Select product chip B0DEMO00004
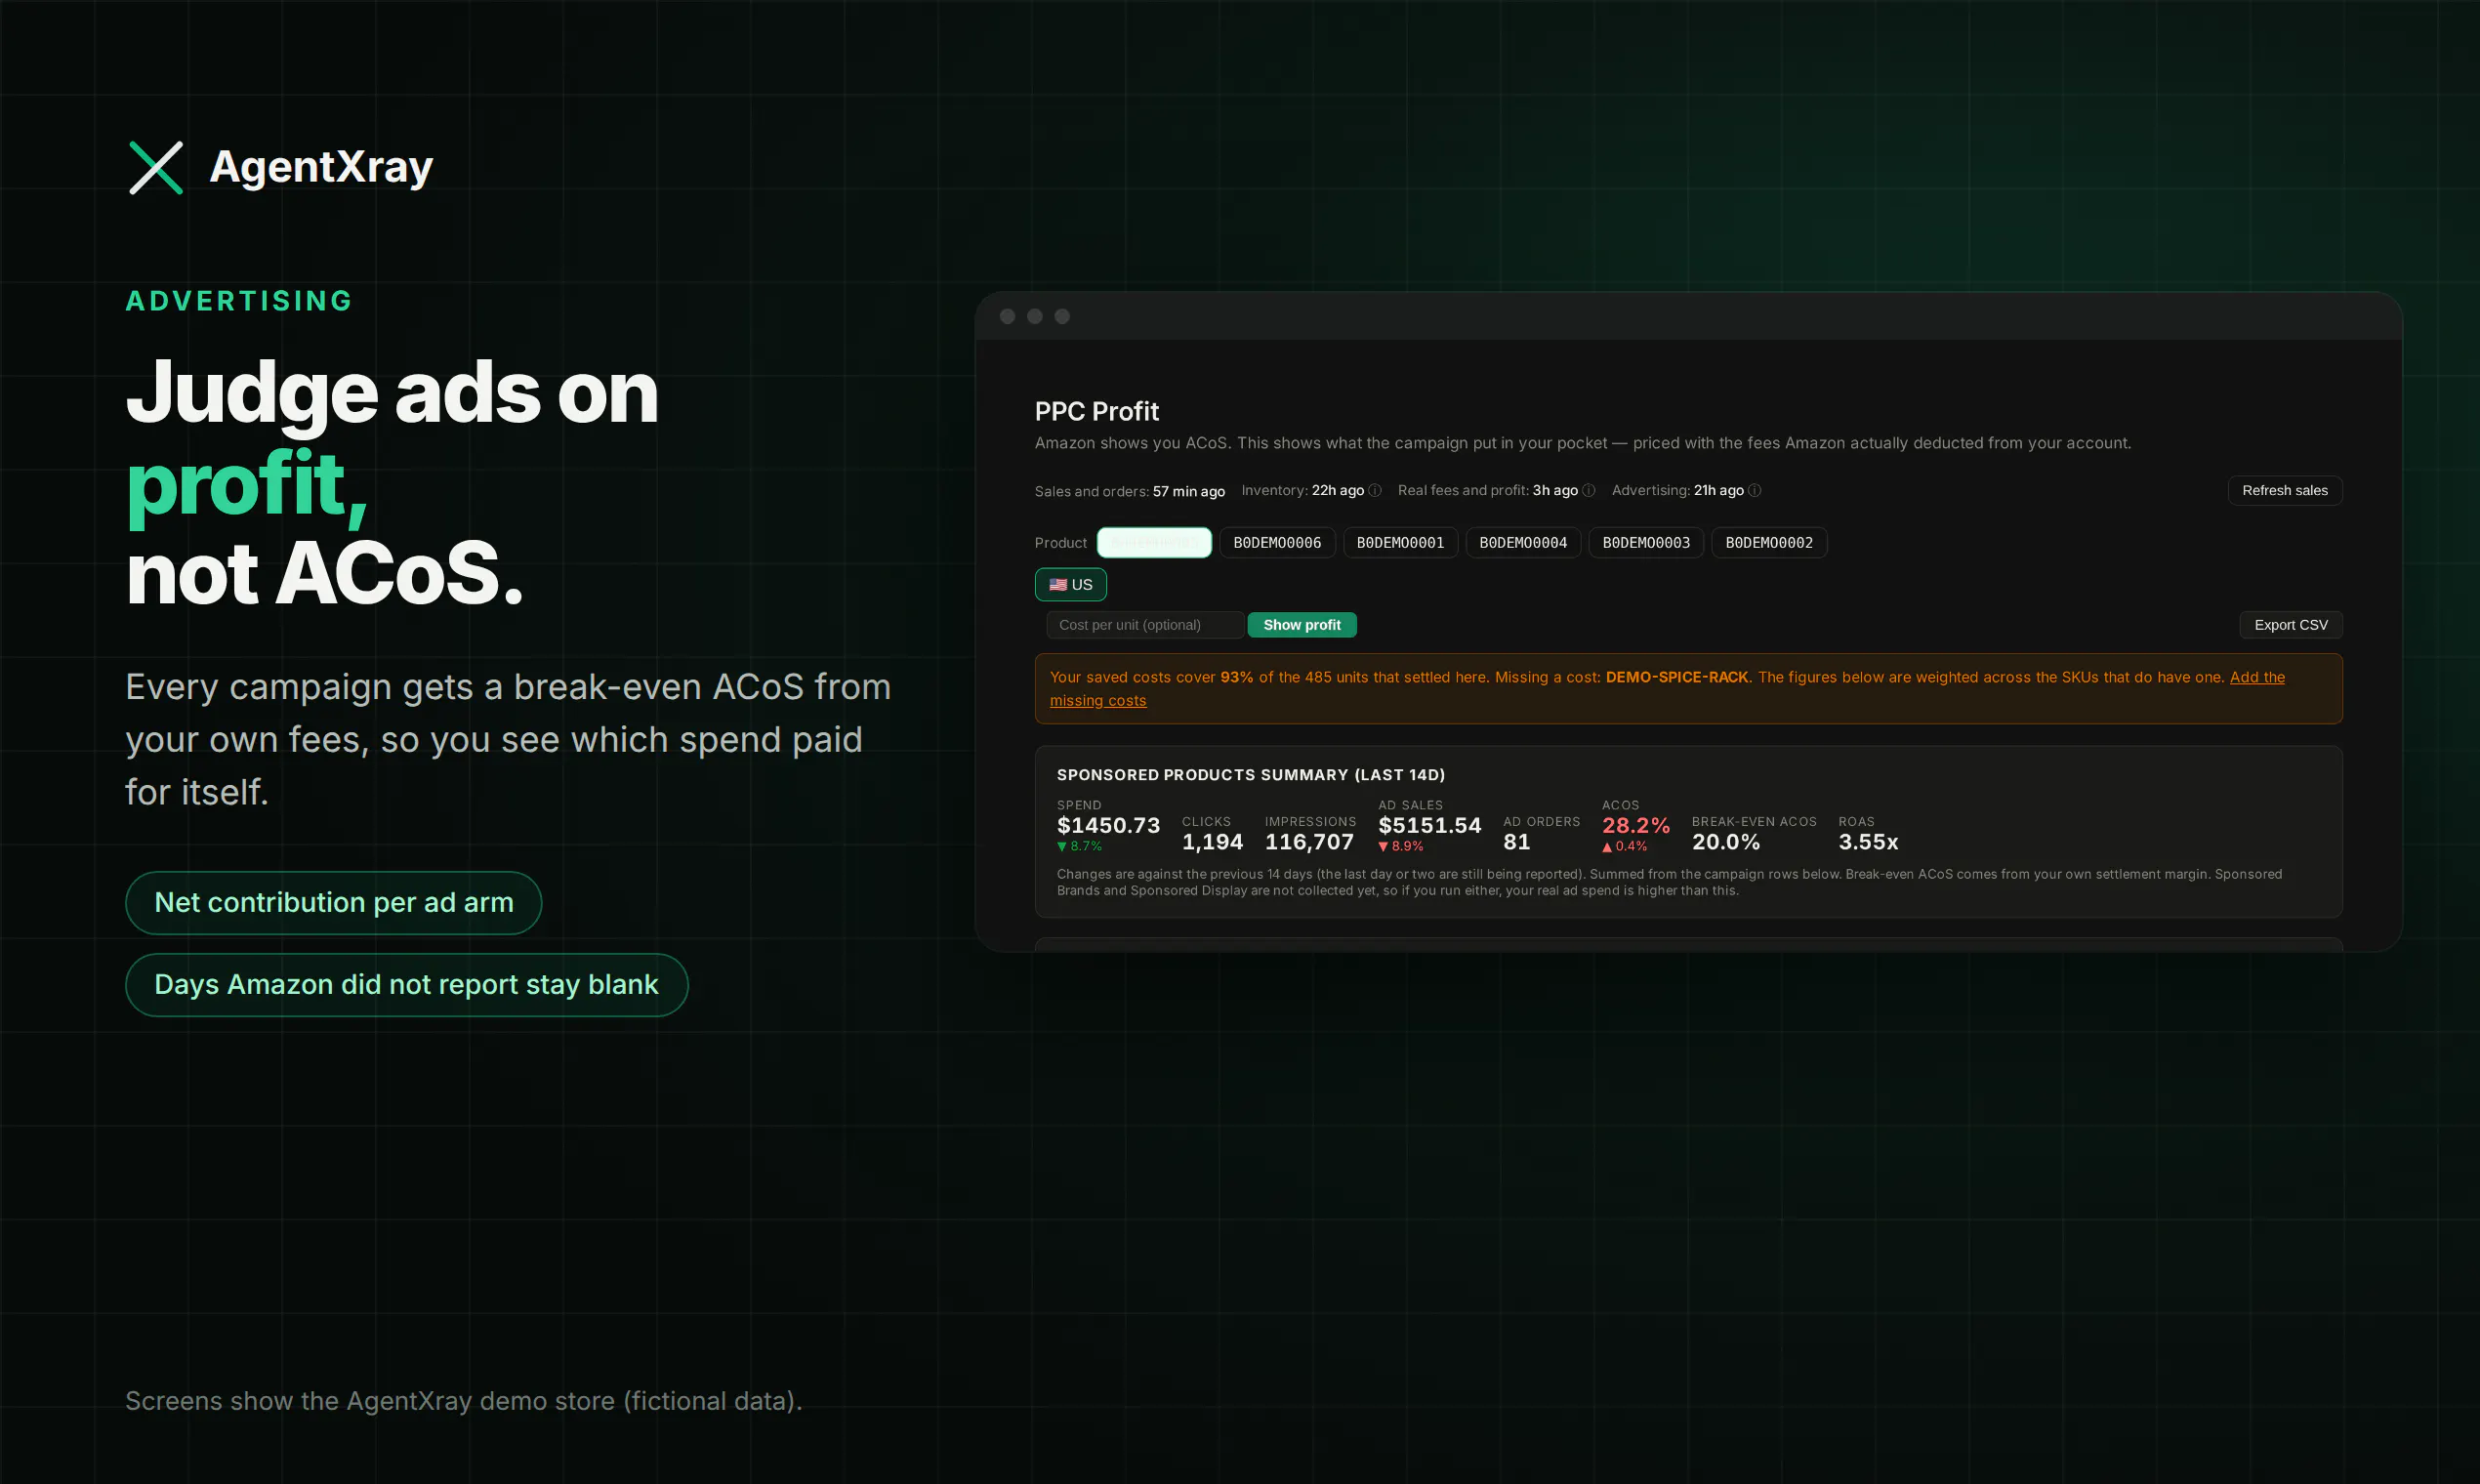2480x1484 pixels. [1523, 543]
